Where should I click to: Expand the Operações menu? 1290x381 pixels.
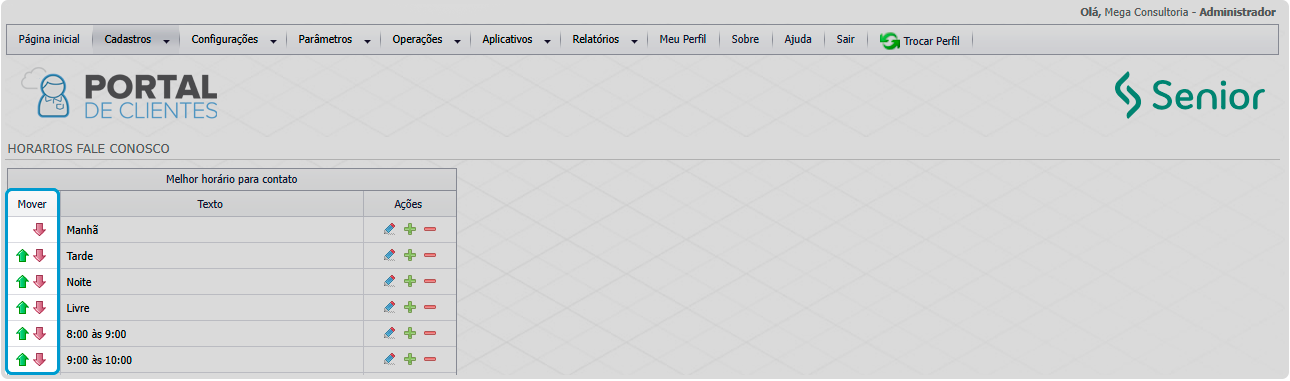(426, 40)
